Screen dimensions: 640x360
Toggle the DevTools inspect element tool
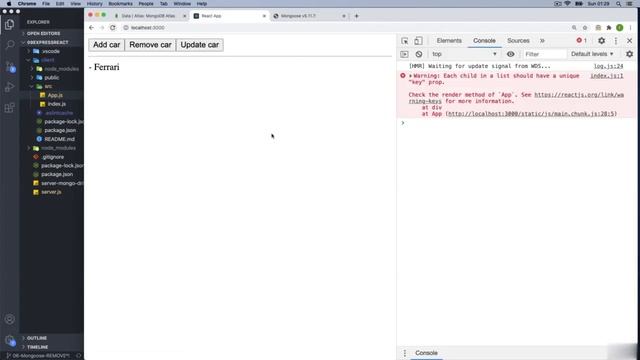[404, 41]
